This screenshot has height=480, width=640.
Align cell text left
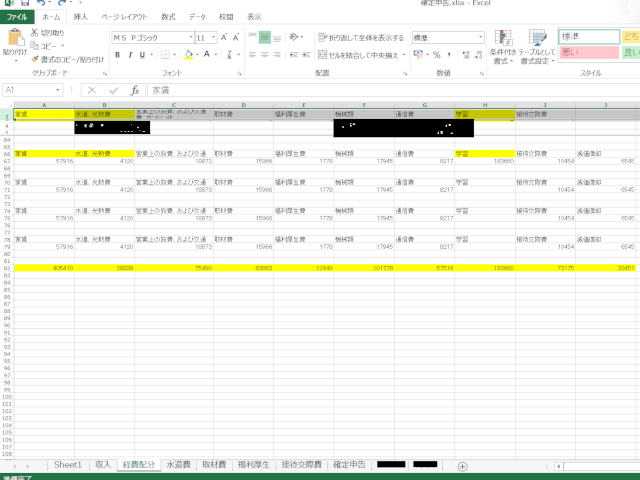(252, 55)
